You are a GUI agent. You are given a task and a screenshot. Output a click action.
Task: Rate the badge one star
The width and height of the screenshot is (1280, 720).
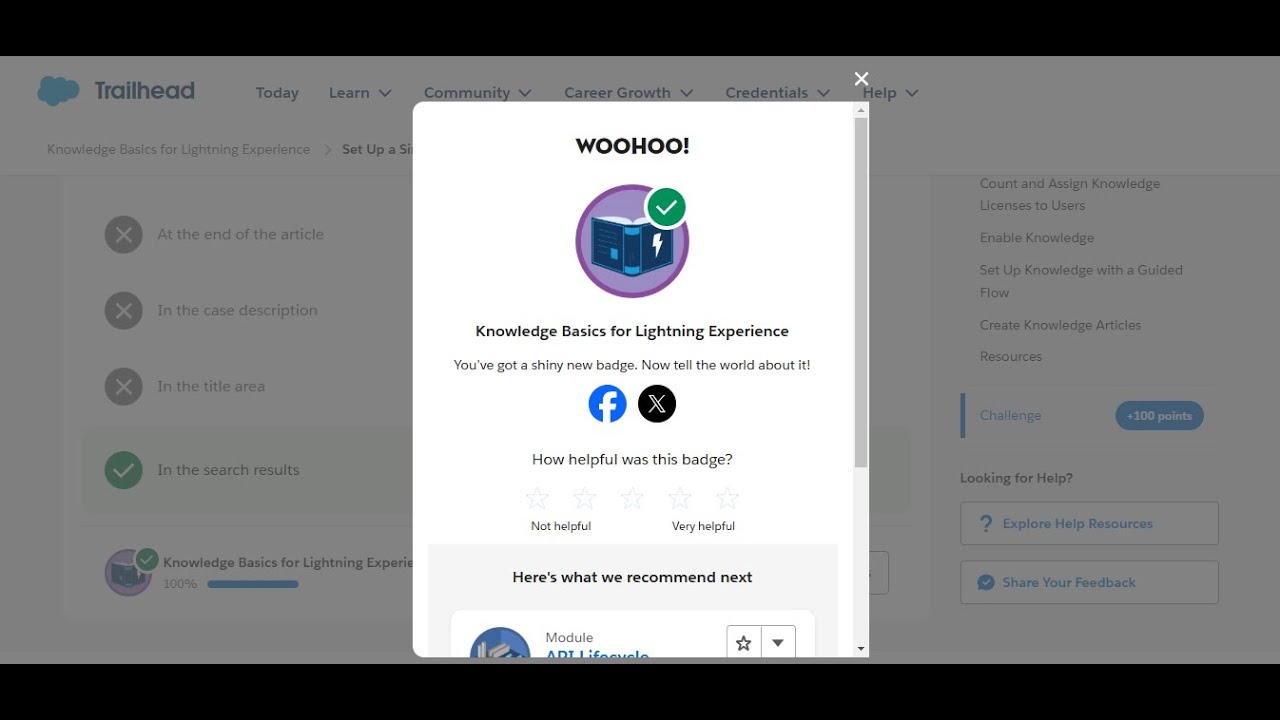(x=537, y=498)
